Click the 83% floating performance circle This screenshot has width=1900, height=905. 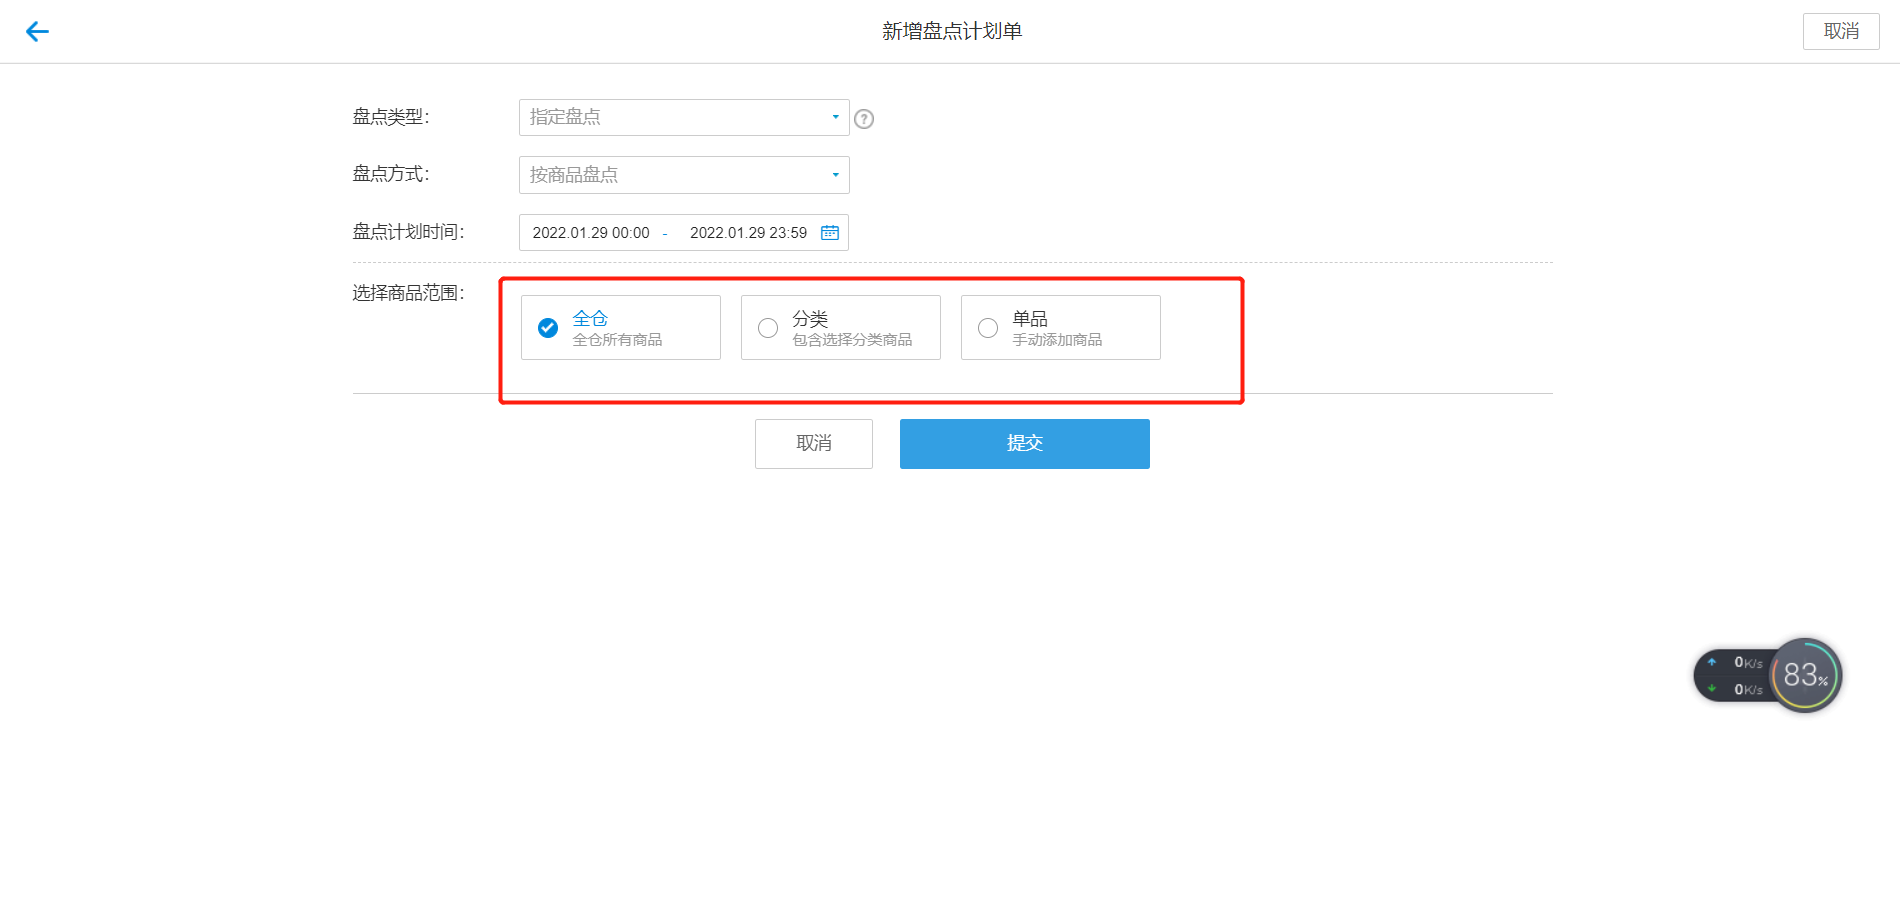point(1805,675)
